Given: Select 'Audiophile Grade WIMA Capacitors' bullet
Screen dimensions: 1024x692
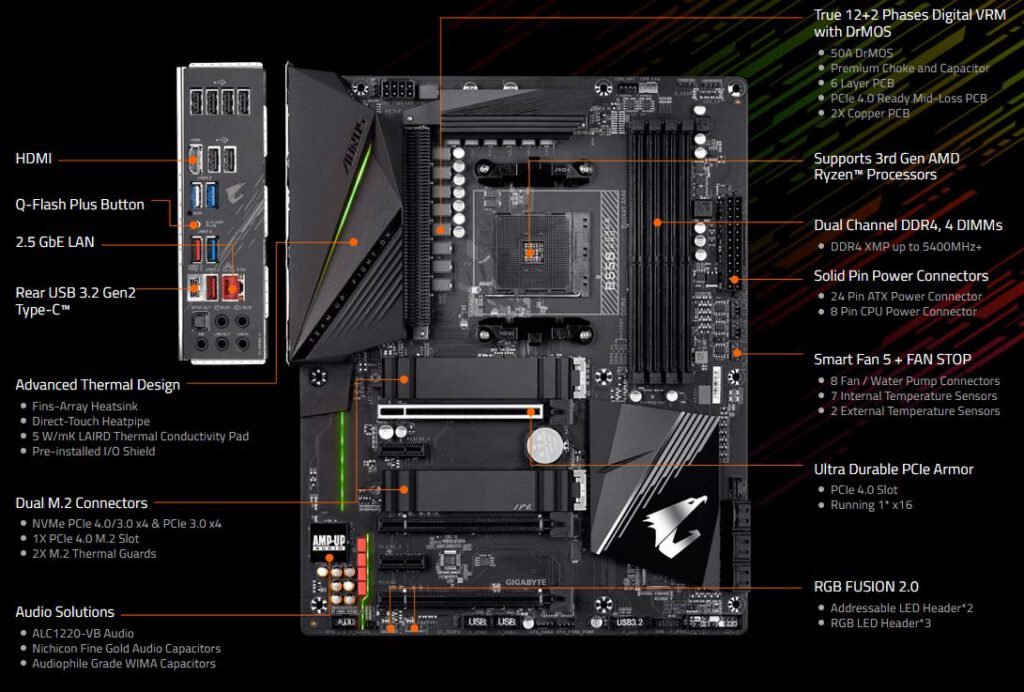Looking at the screenshot, I should [x=123, y=663].
